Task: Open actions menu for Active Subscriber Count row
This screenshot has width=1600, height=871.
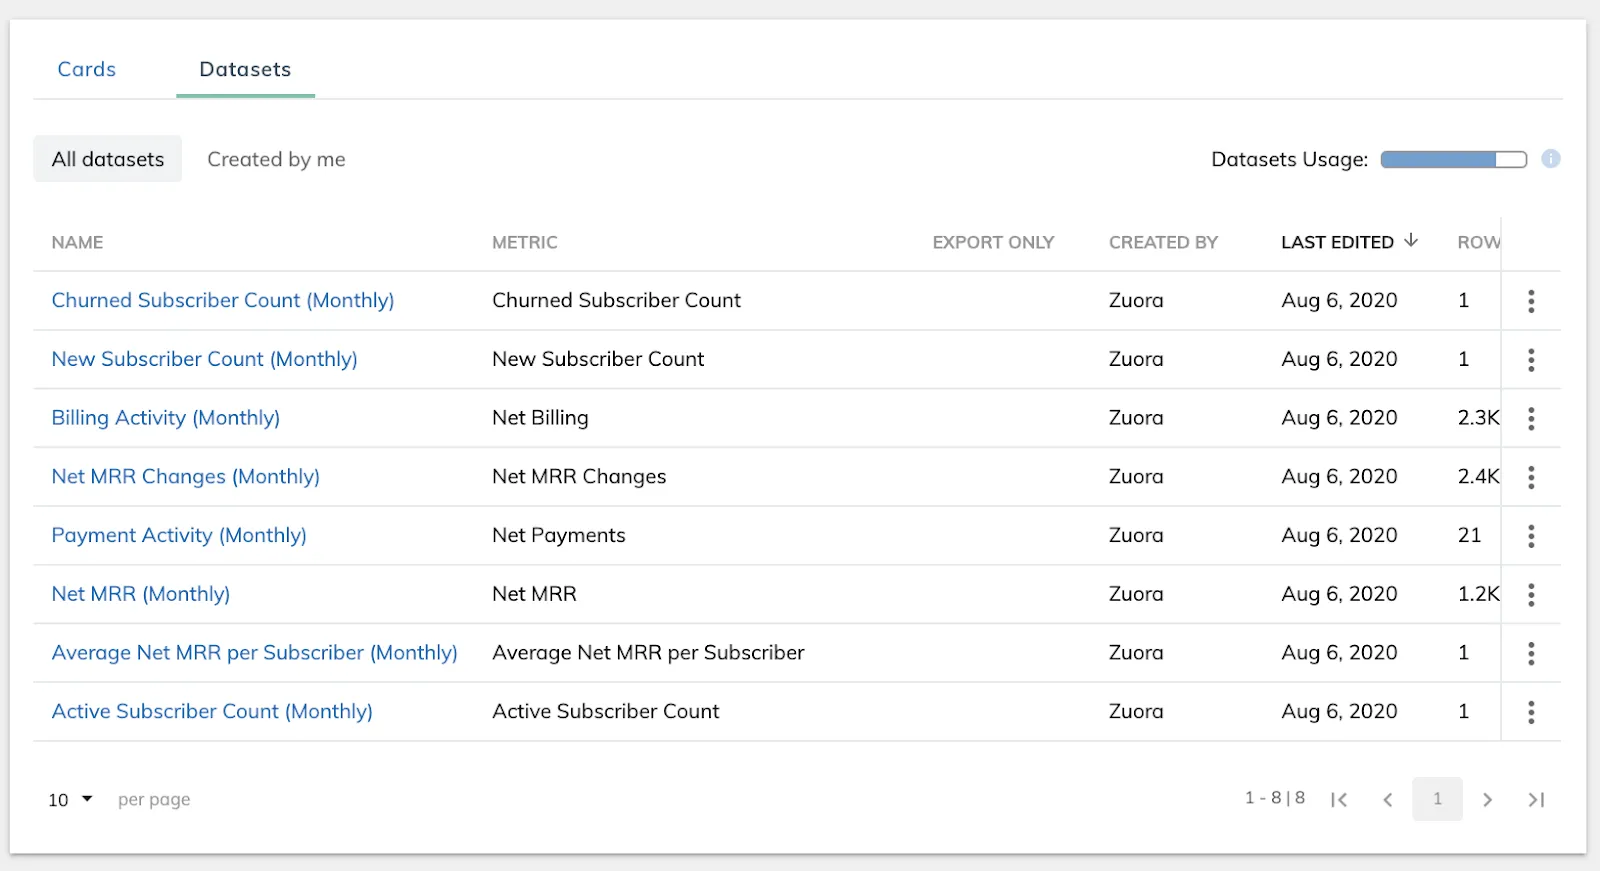Action: (1531, 712)
